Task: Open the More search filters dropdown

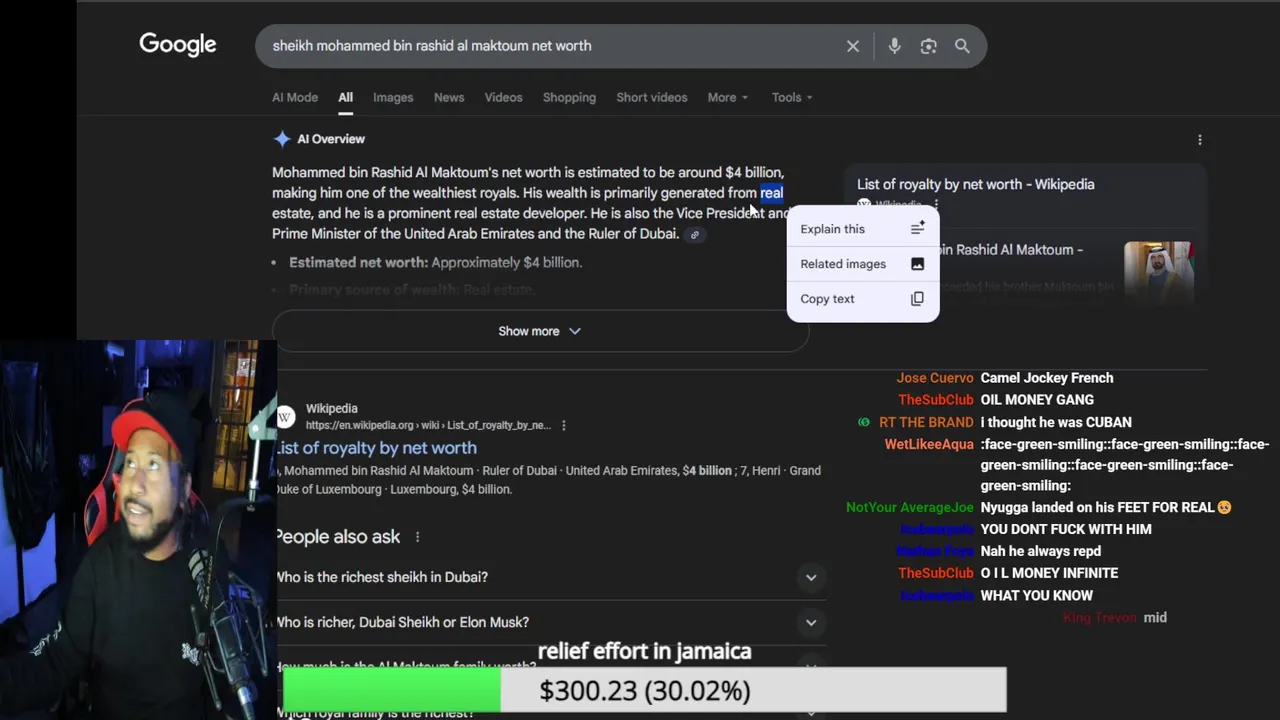Action: [x=727, y=97]
